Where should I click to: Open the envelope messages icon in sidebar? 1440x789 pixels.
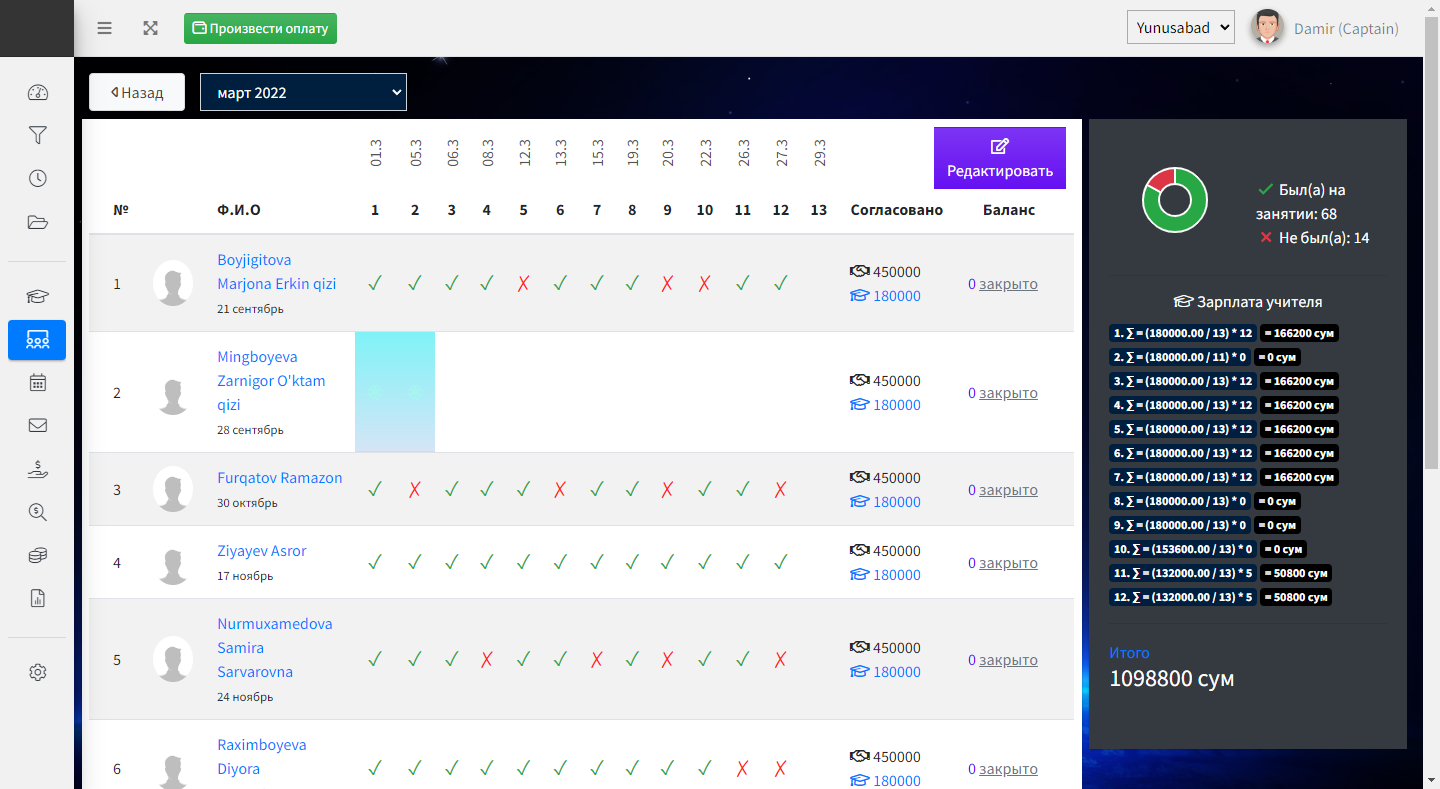coord(37,425)
